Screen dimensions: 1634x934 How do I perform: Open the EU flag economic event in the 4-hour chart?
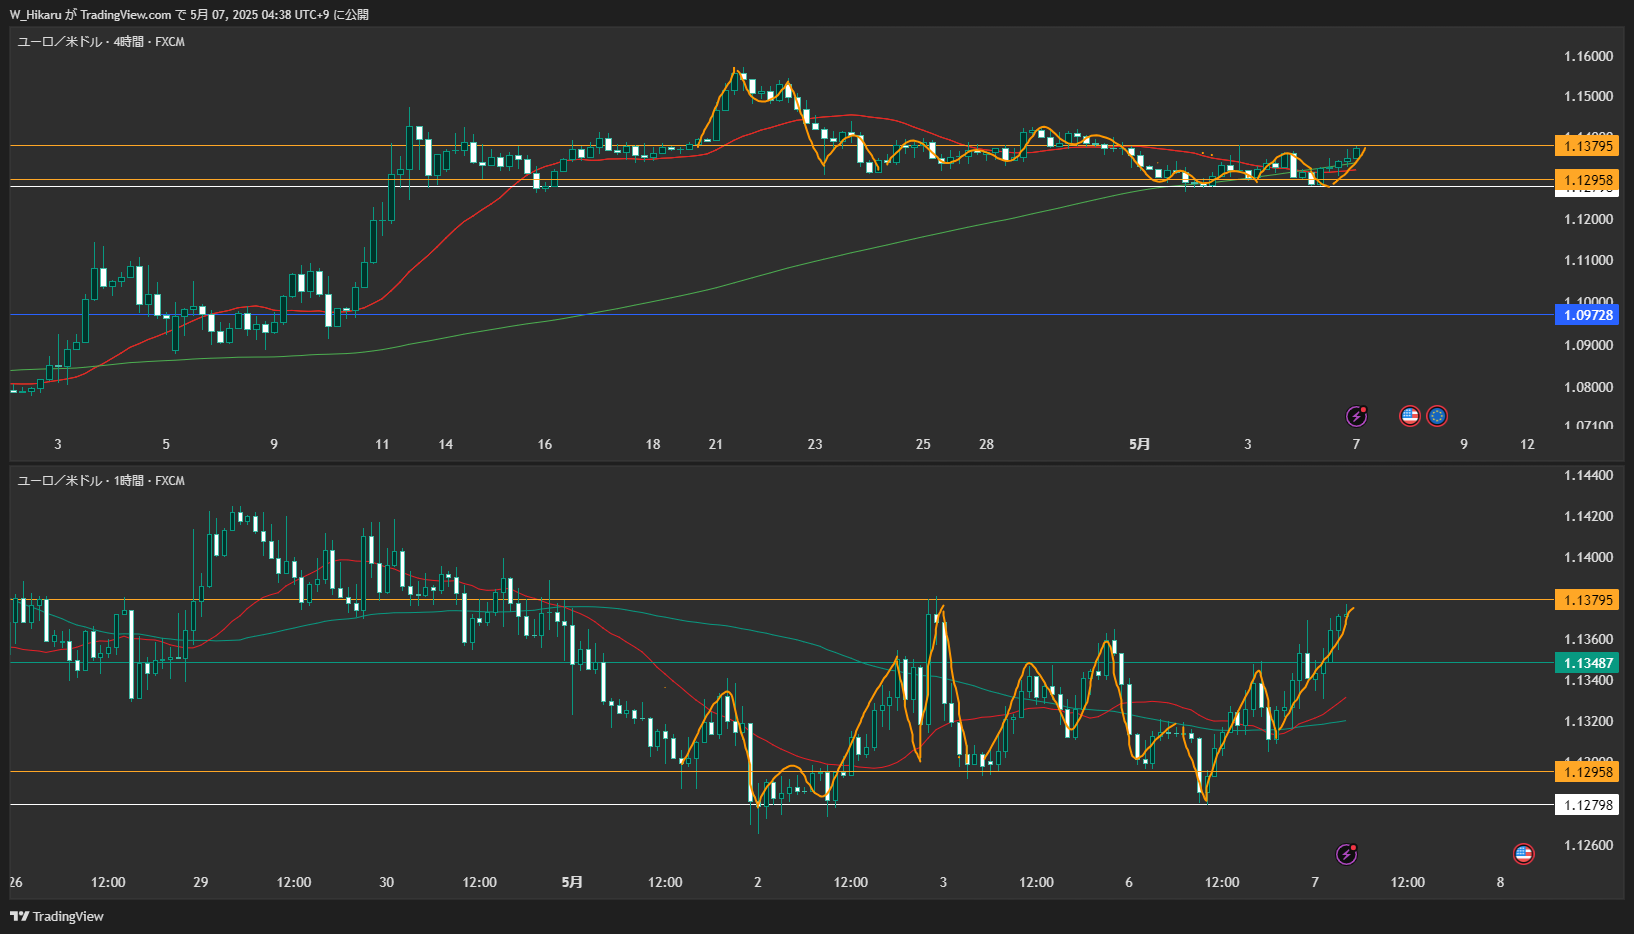tap(1437, 416)
